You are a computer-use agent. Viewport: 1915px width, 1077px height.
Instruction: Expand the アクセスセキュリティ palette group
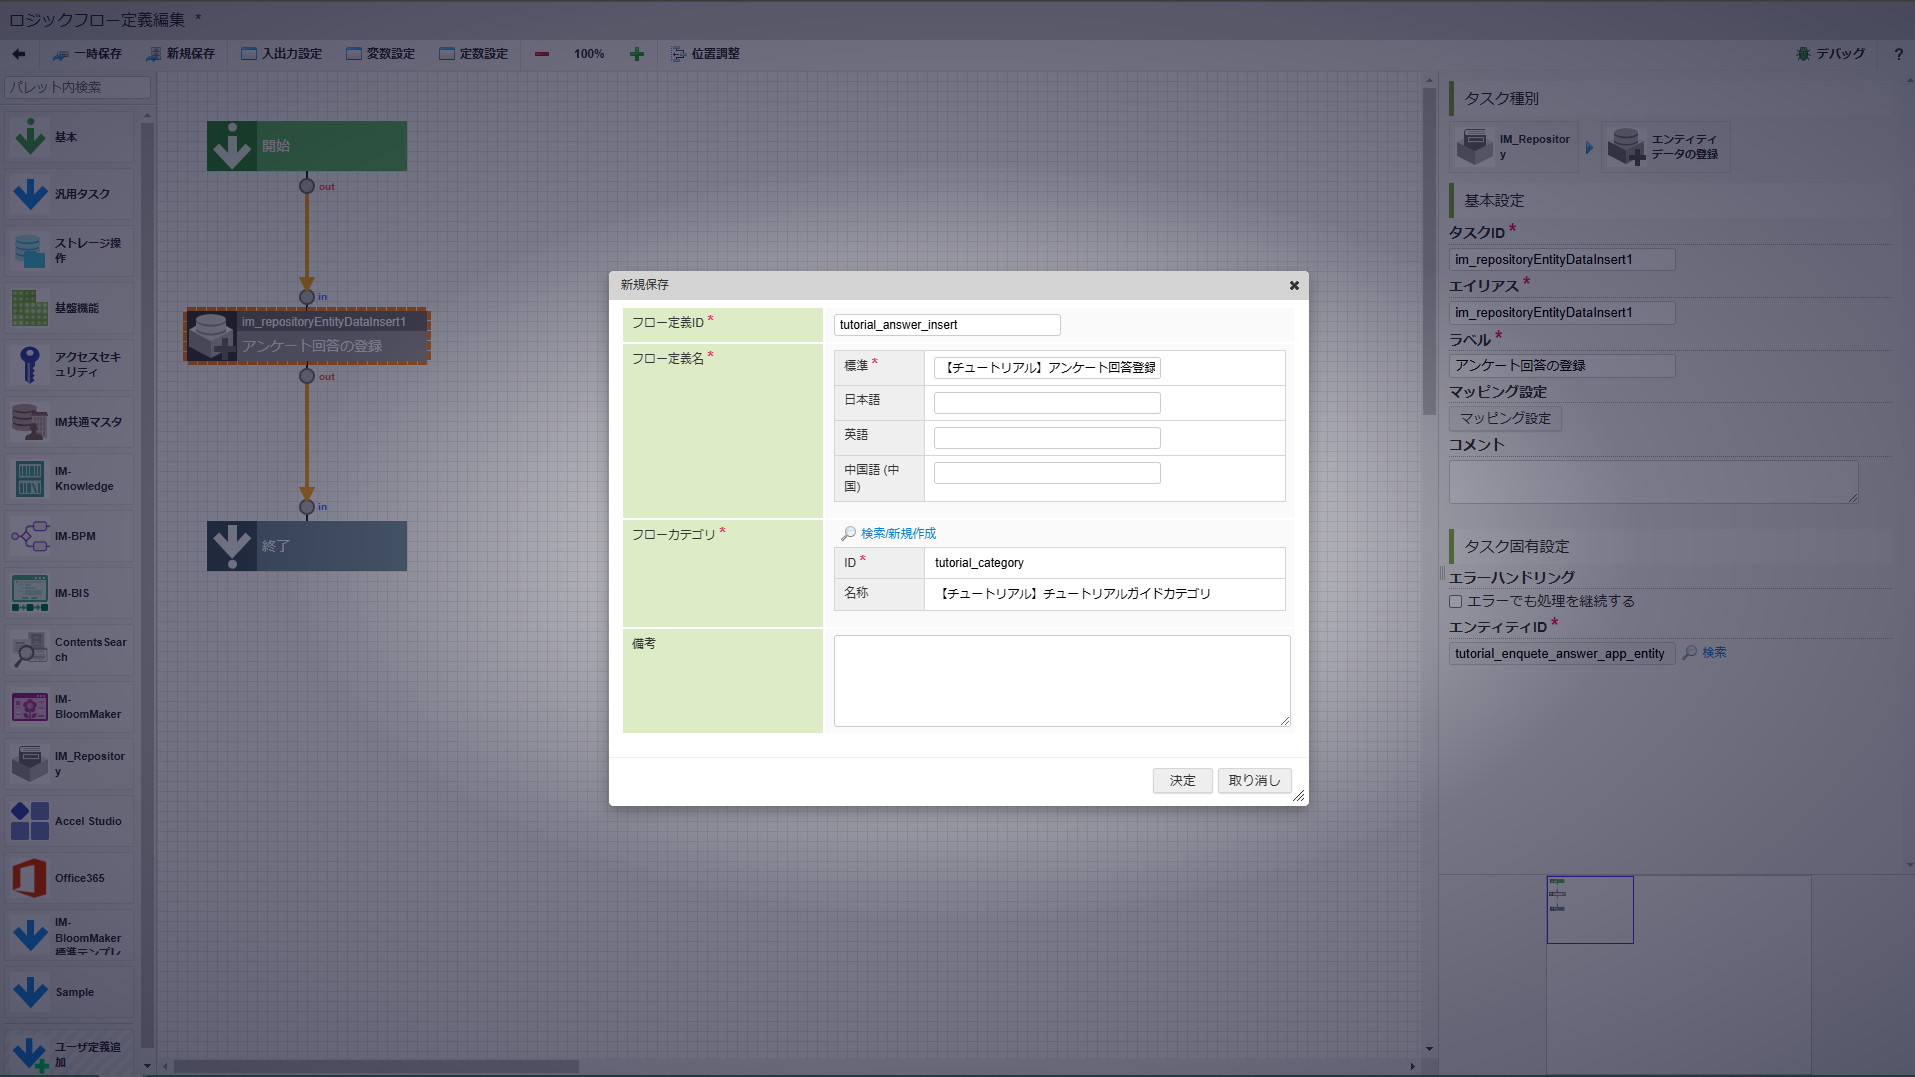click(x=69, y=364)
